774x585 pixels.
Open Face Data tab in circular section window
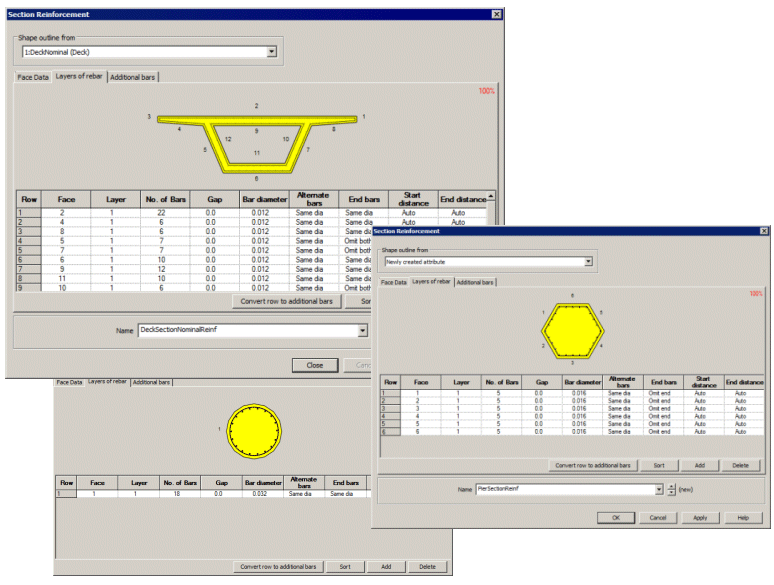coord(69,382)
